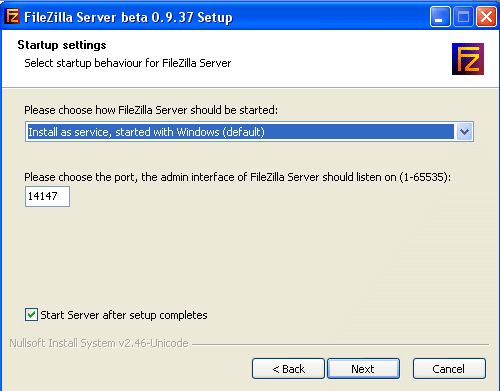Go to the Next setup page

coord(363,369)
